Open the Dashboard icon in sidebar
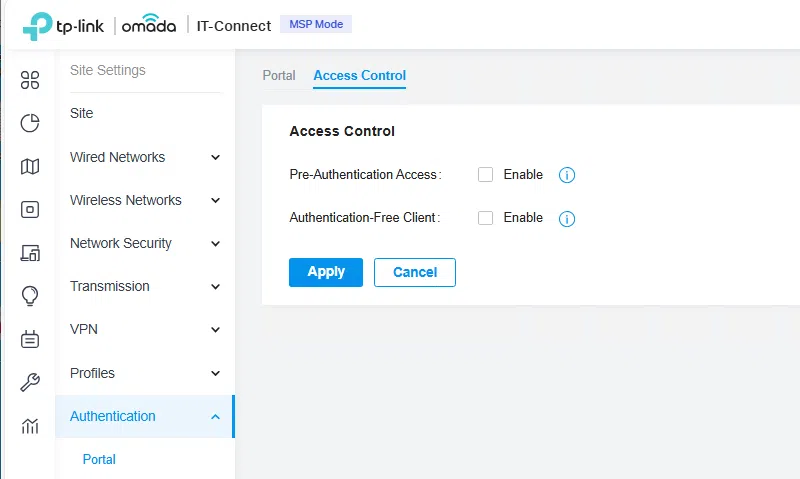800x479 pixels. 30,80
